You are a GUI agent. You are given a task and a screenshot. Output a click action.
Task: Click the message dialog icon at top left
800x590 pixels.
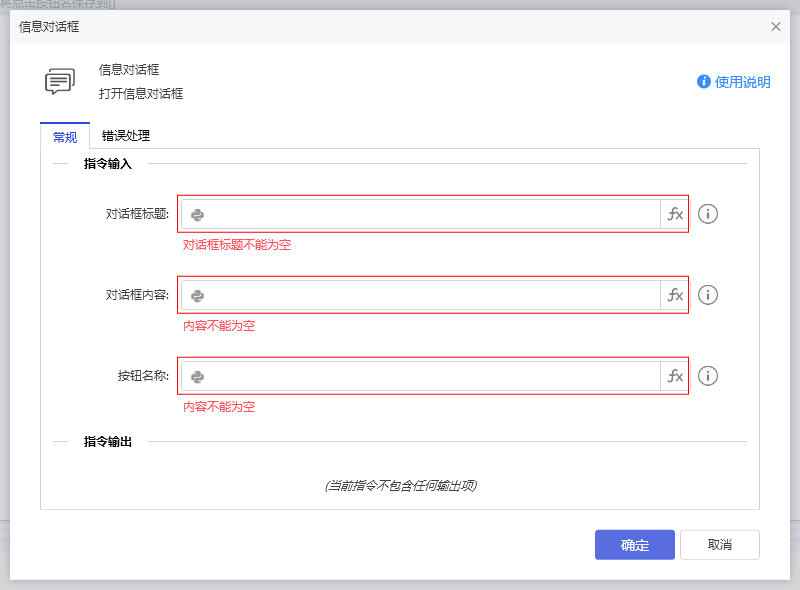60,82
